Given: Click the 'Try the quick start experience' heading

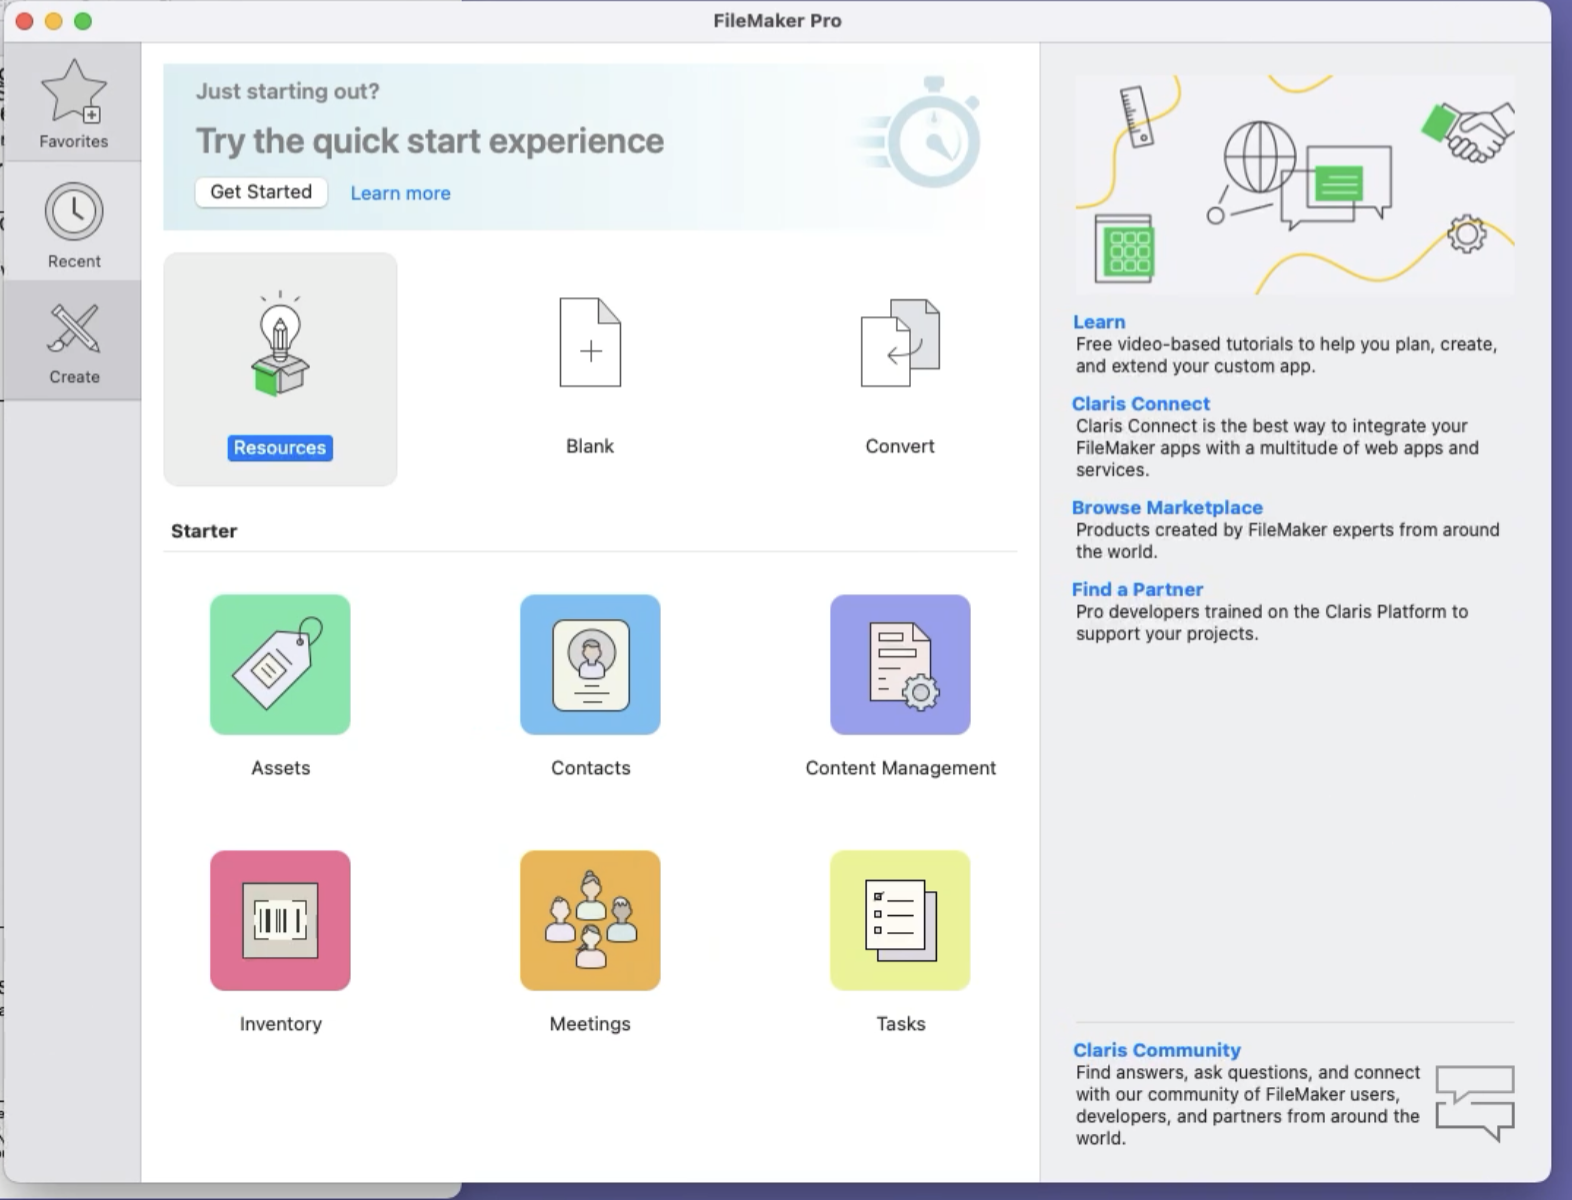Looking at the screenshot, I should (430, 141).
